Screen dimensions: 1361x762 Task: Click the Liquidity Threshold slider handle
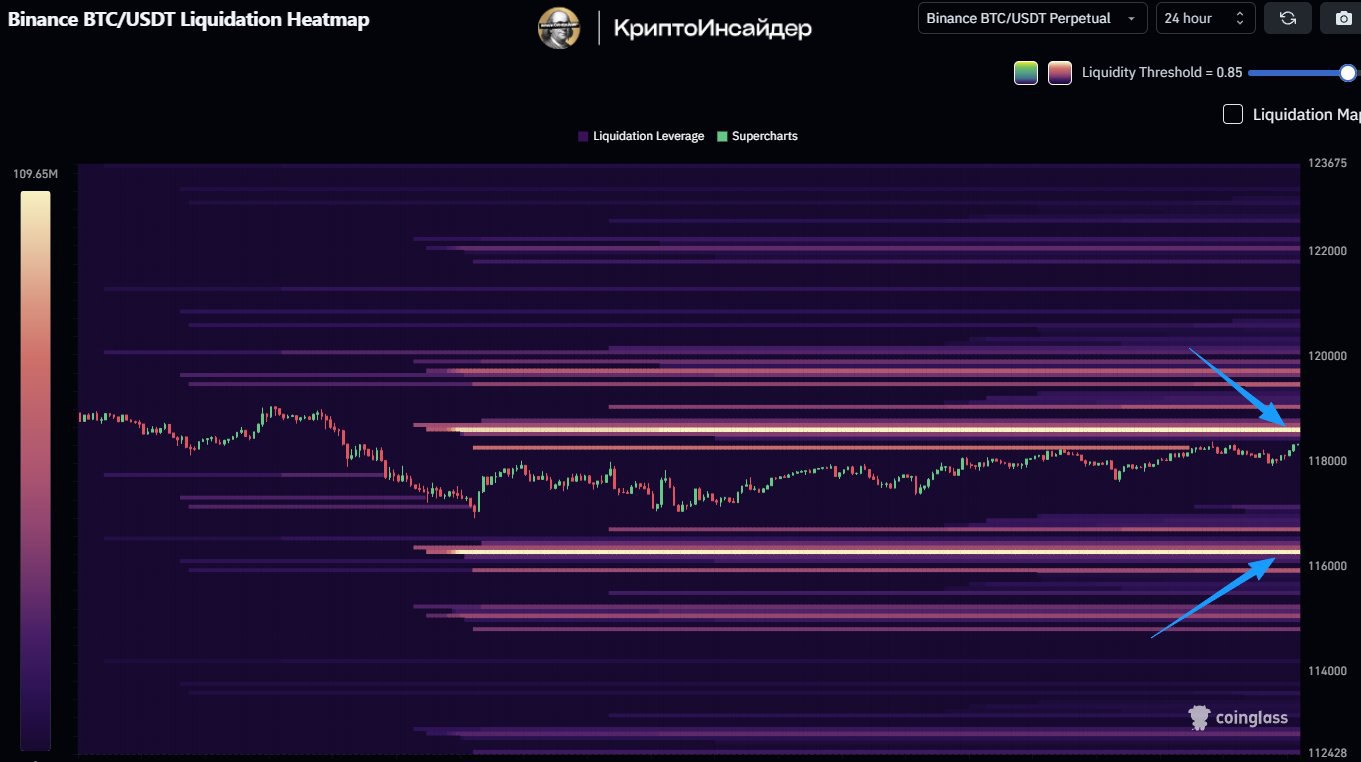click(x=1348, y=72)
